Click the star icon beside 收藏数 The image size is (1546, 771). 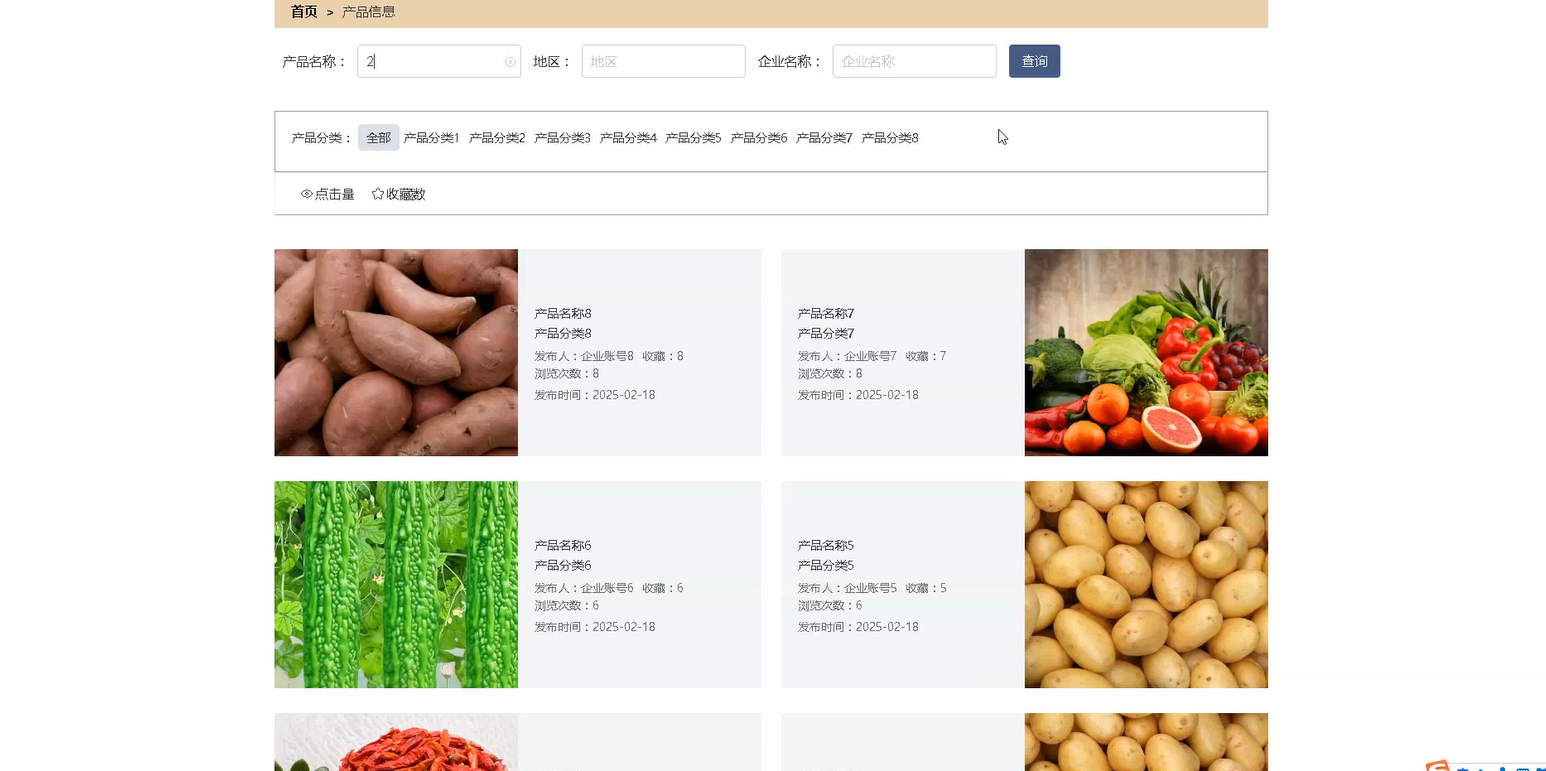[377, 193]
